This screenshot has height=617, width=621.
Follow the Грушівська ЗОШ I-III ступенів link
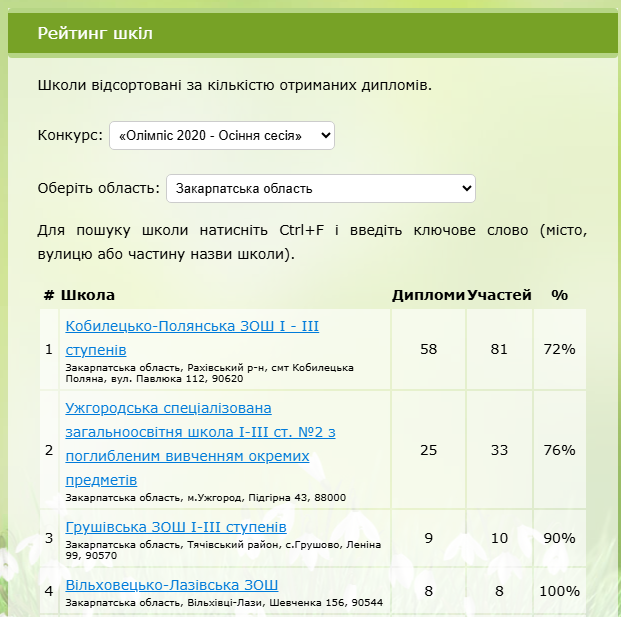pos(176,527)
